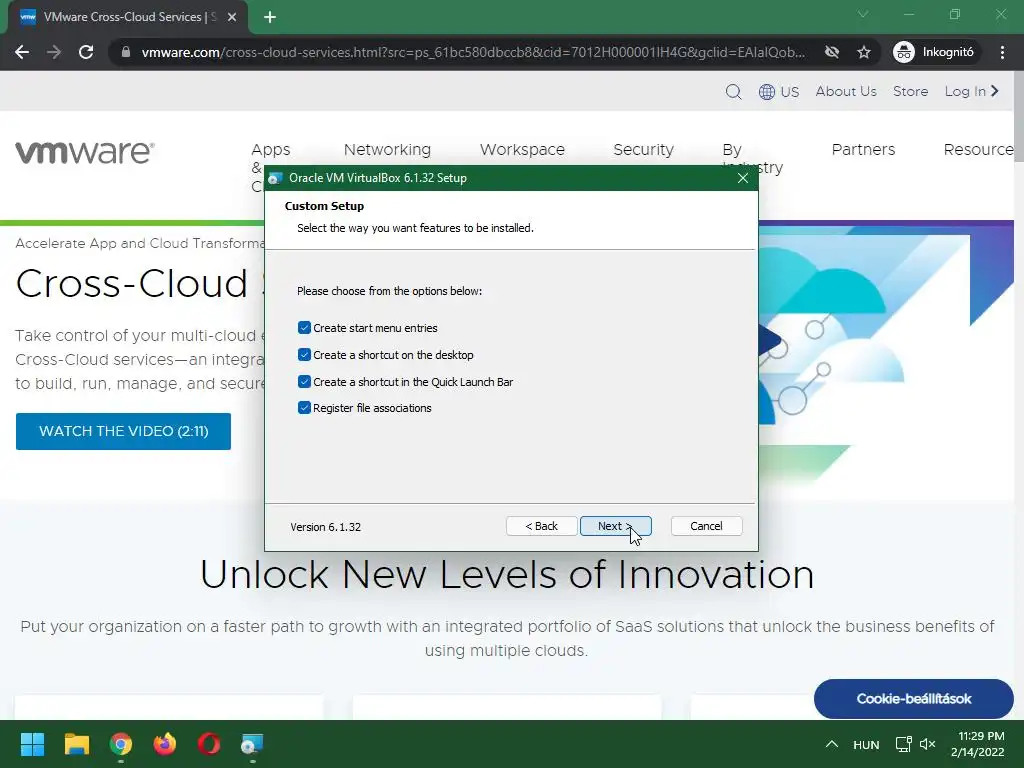The image size is (1024, 768).
Task: Uncheck Create a shortcut on the desktop
Action: 304,355
